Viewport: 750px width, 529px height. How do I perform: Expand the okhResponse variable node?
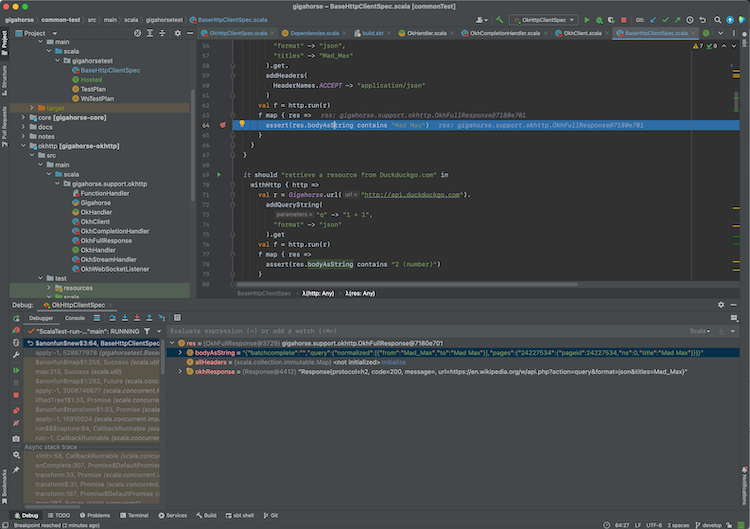click(181, 372)
